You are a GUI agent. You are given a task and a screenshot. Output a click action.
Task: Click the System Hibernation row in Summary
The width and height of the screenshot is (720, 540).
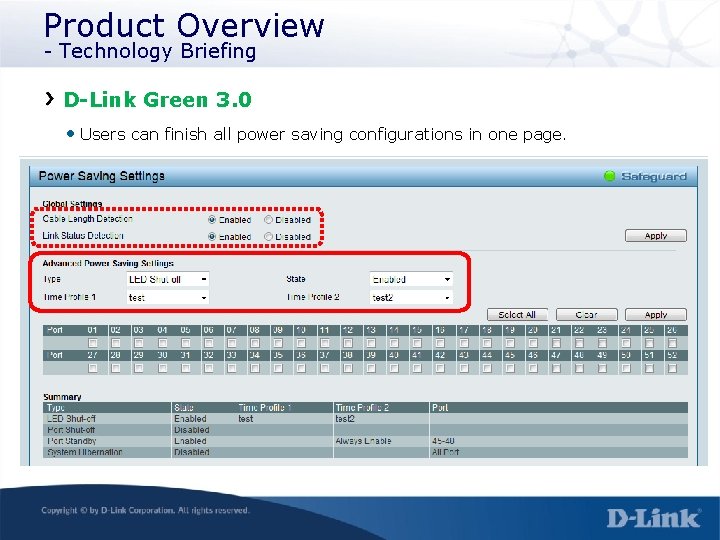click(366, 452)
